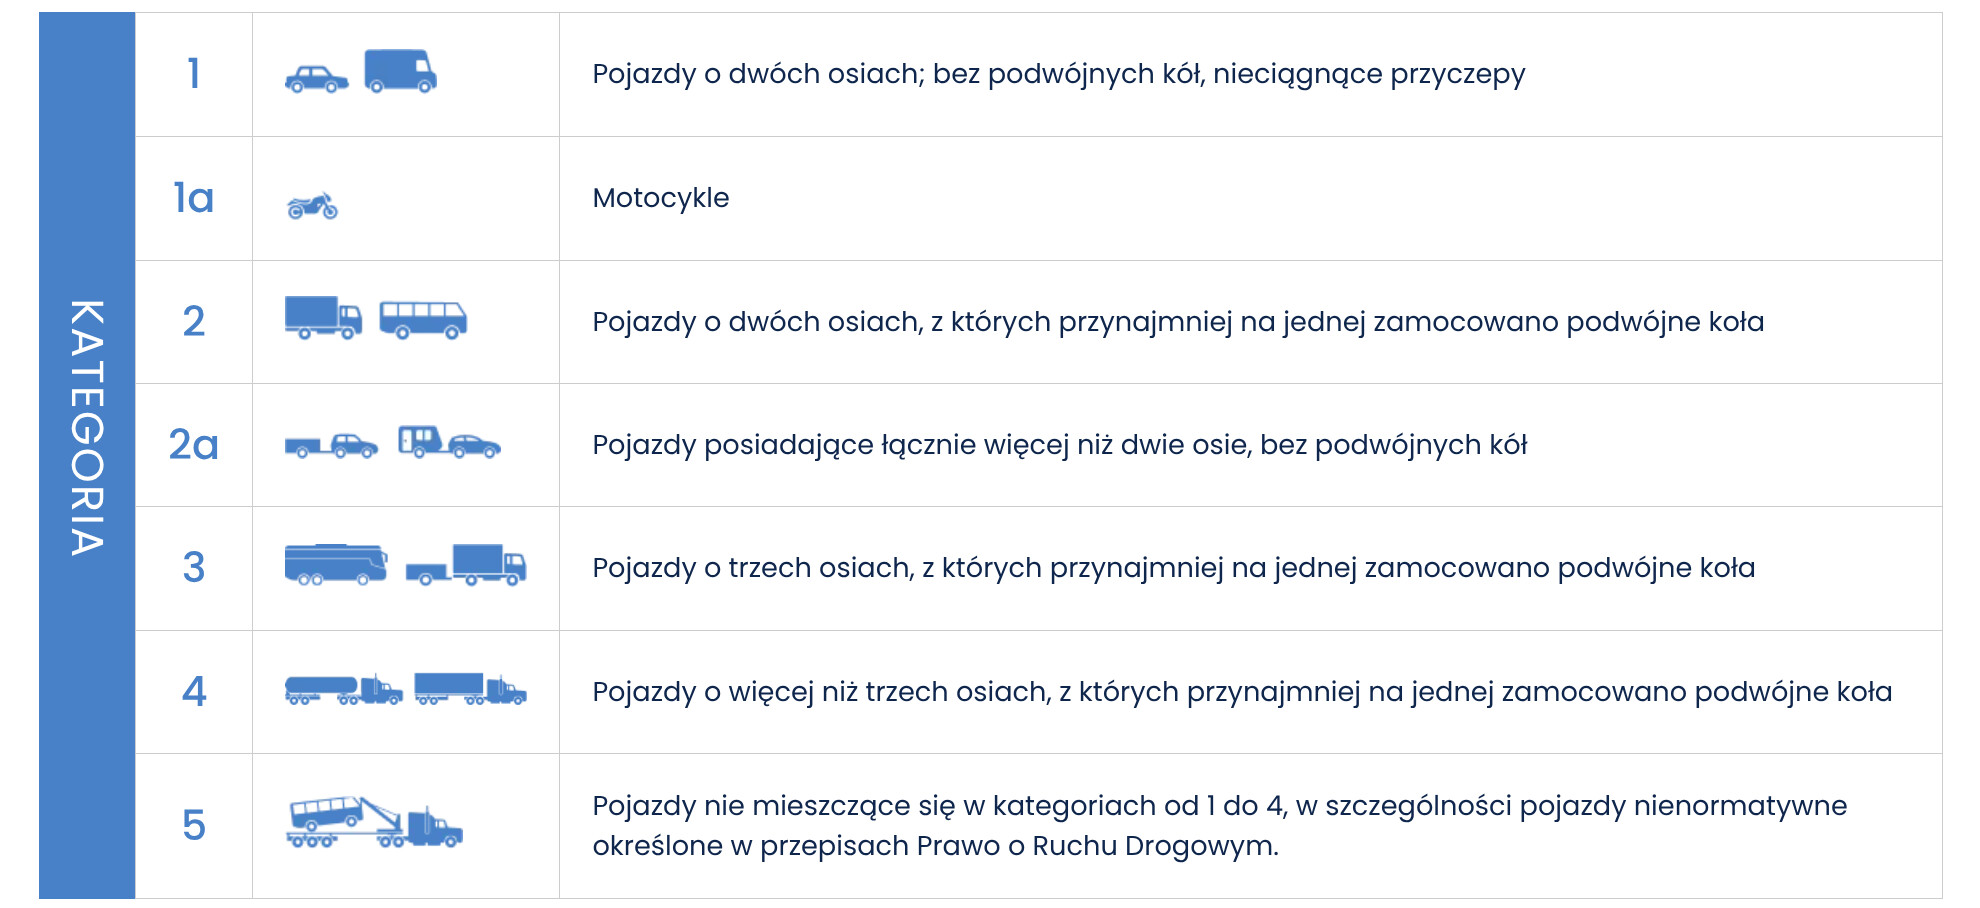
Task: Click category number 2a label
Action: pyautogui.click(x=193, y=444)
